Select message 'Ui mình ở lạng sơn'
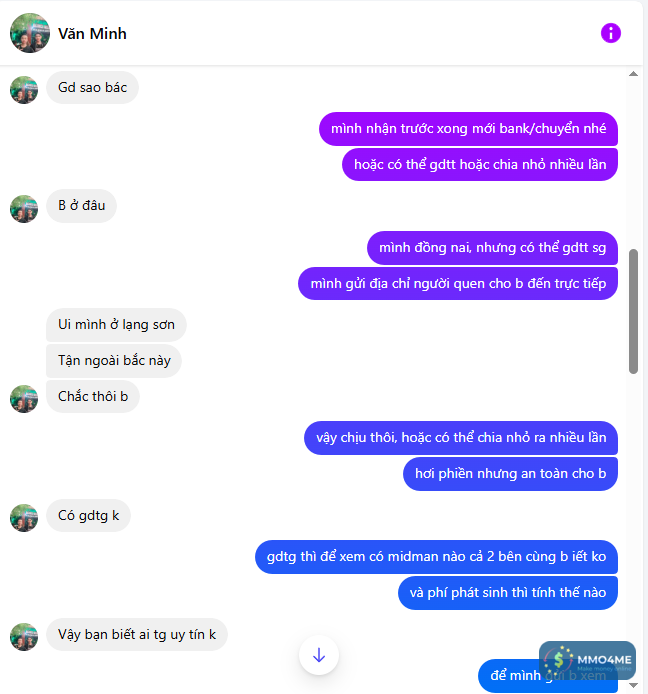 tap(116, 324)
